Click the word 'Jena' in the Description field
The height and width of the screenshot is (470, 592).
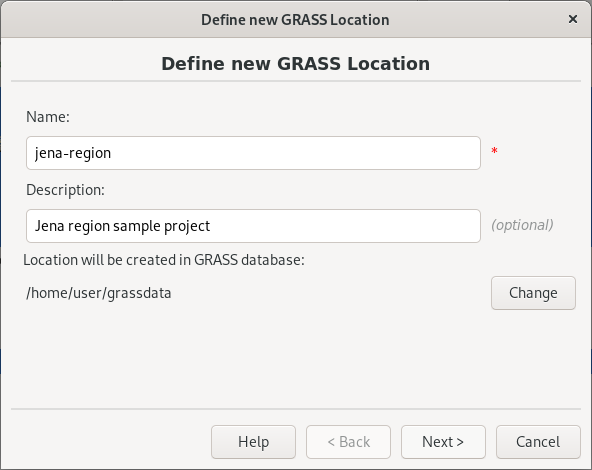pyautogui.click(x=49, y=226)
